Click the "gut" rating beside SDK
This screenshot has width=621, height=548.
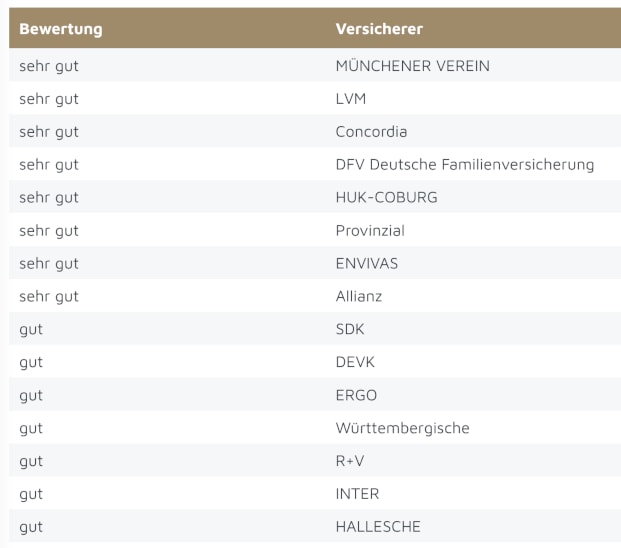click(31, 329)
